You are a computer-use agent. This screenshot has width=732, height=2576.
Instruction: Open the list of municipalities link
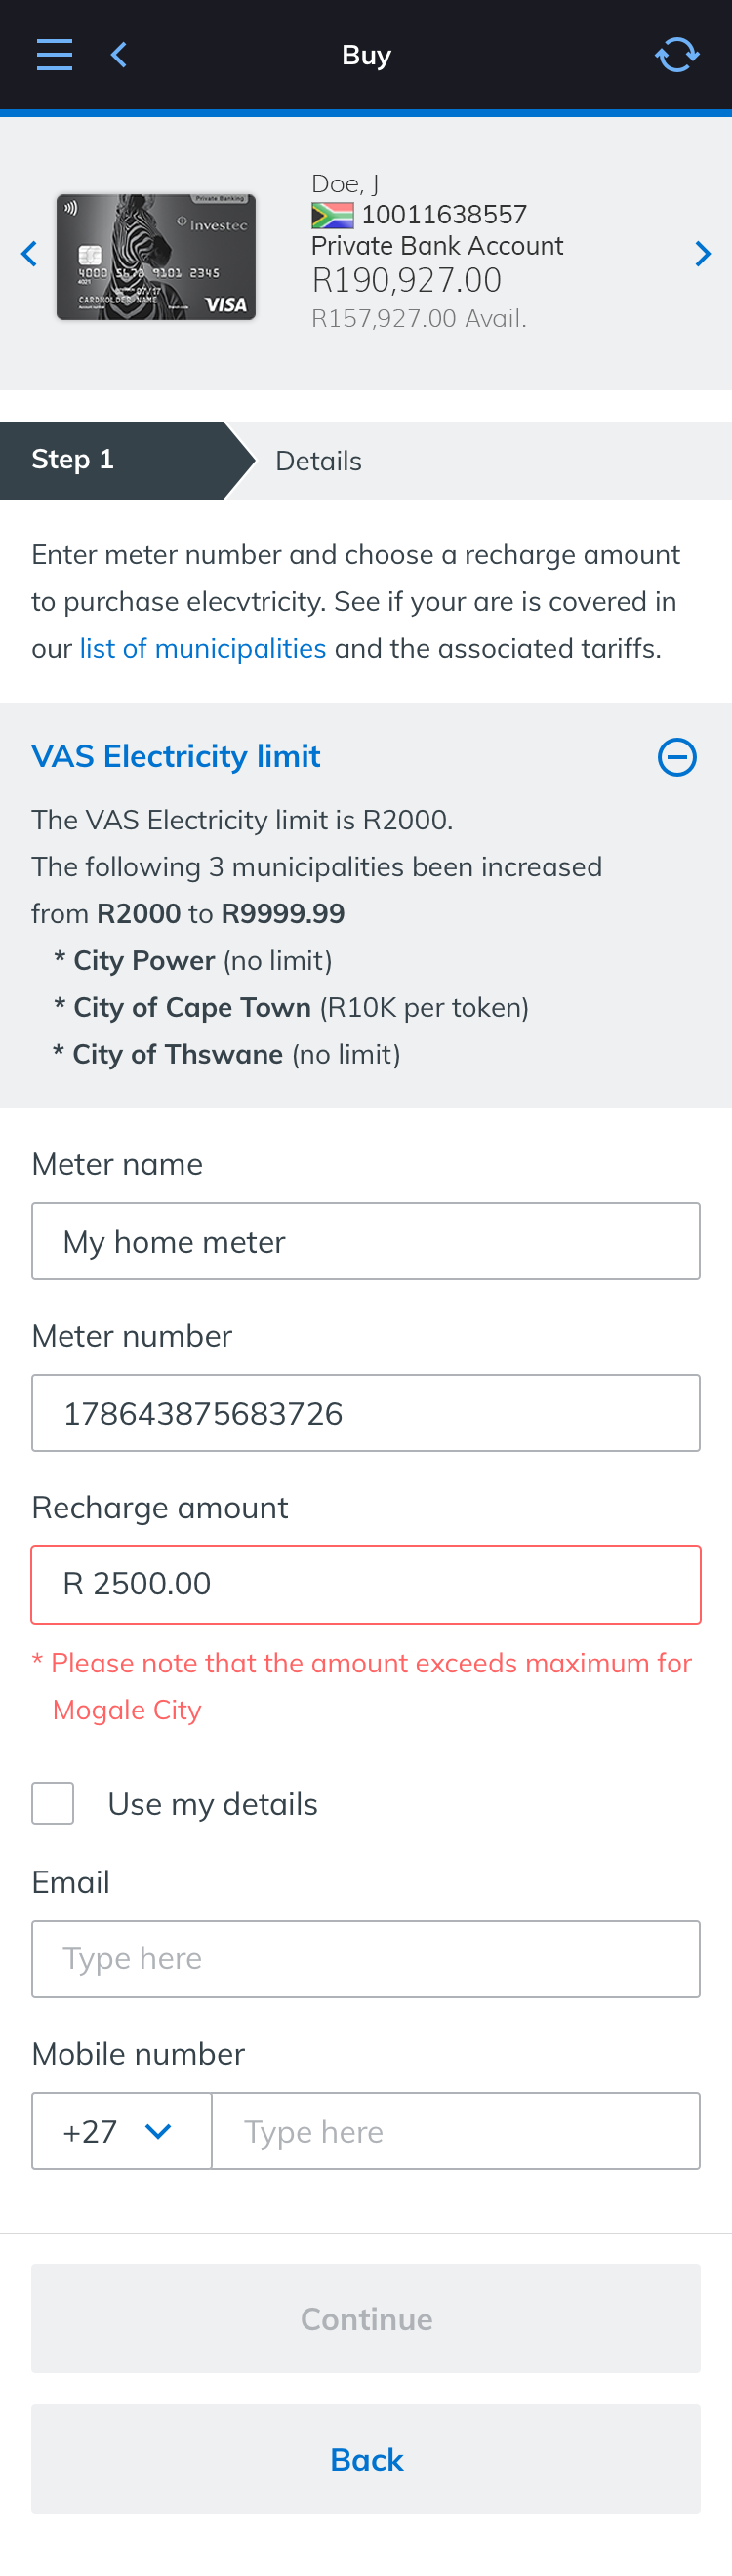click(203, 649)
